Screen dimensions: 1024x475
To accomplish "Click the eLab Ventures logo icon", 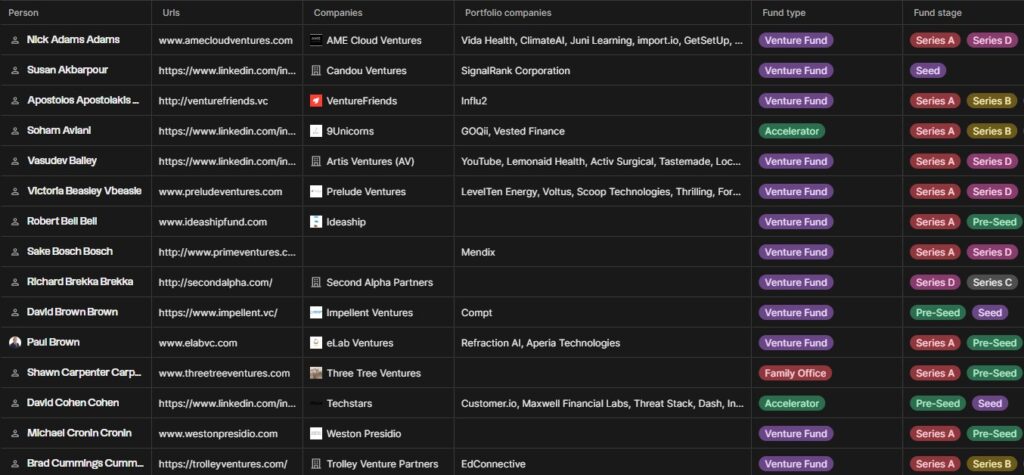I will click(316, 343).
